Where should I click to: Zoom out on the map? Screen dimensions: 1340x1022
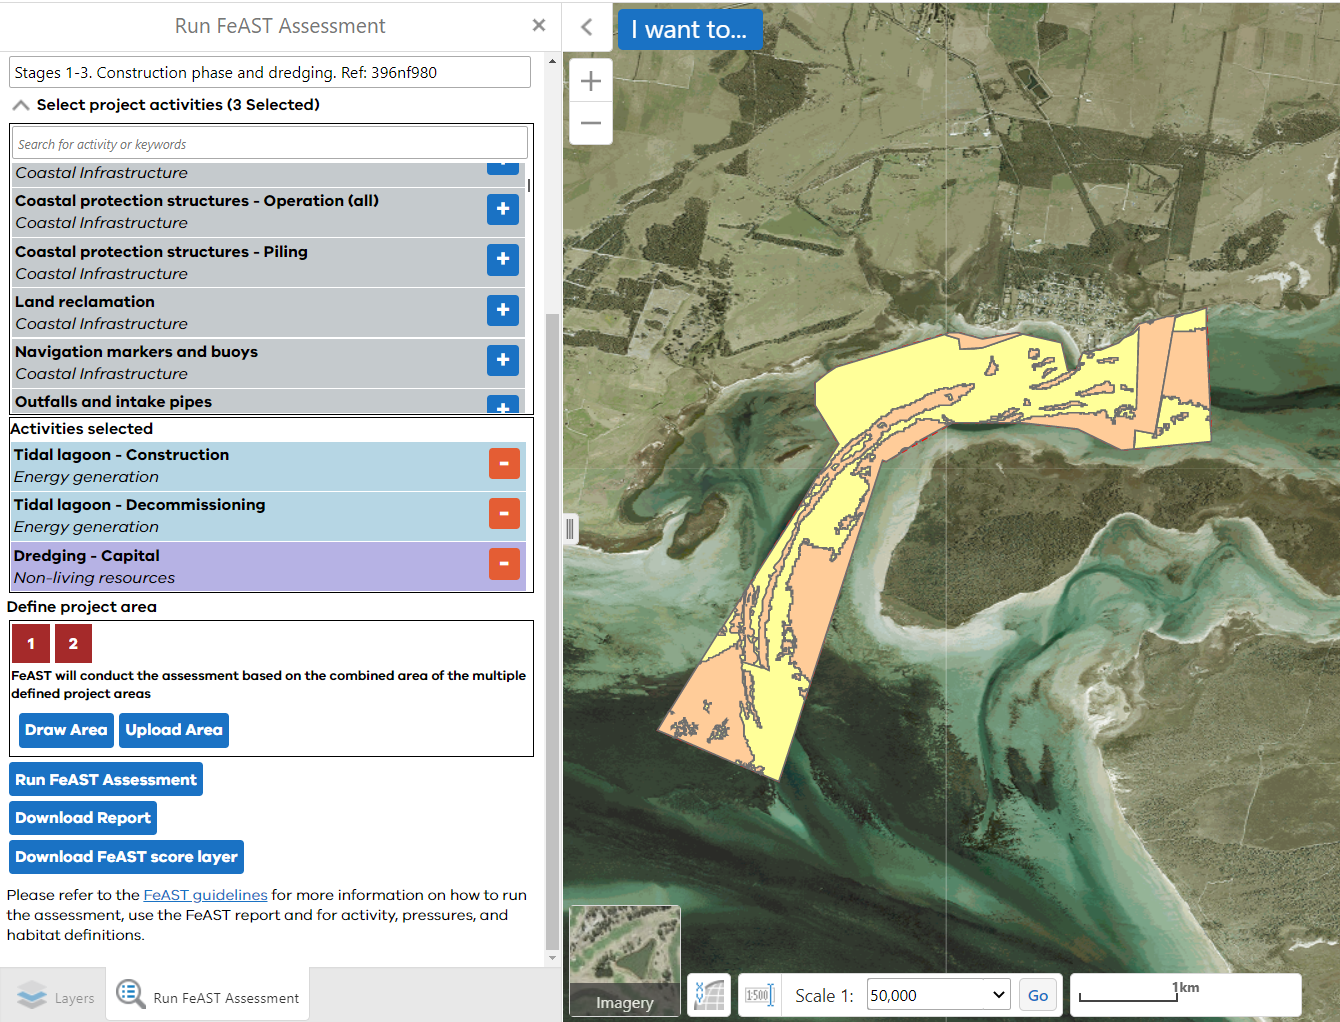(x=591, y=124)
